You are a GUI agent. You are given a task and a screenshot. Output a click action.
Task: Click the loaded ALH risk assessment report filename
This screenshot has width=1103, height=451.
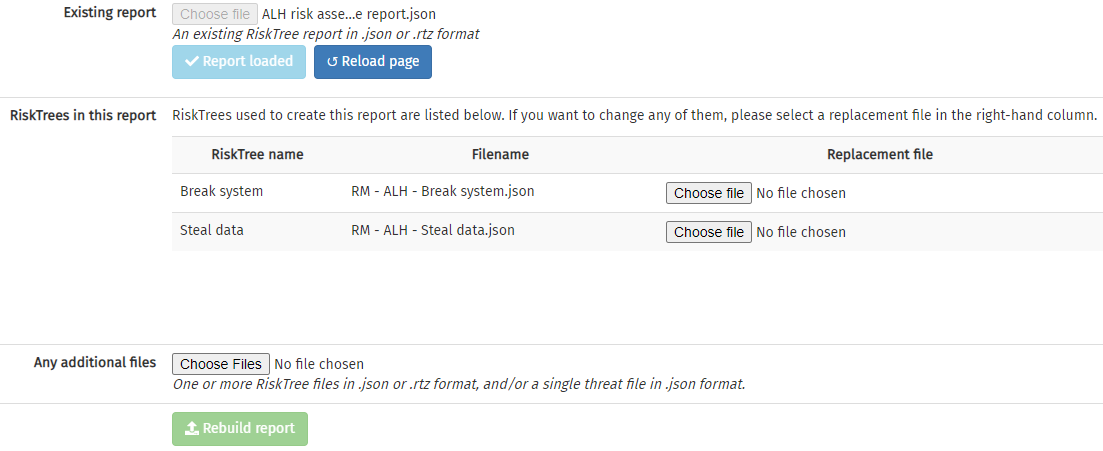(348, 15)
